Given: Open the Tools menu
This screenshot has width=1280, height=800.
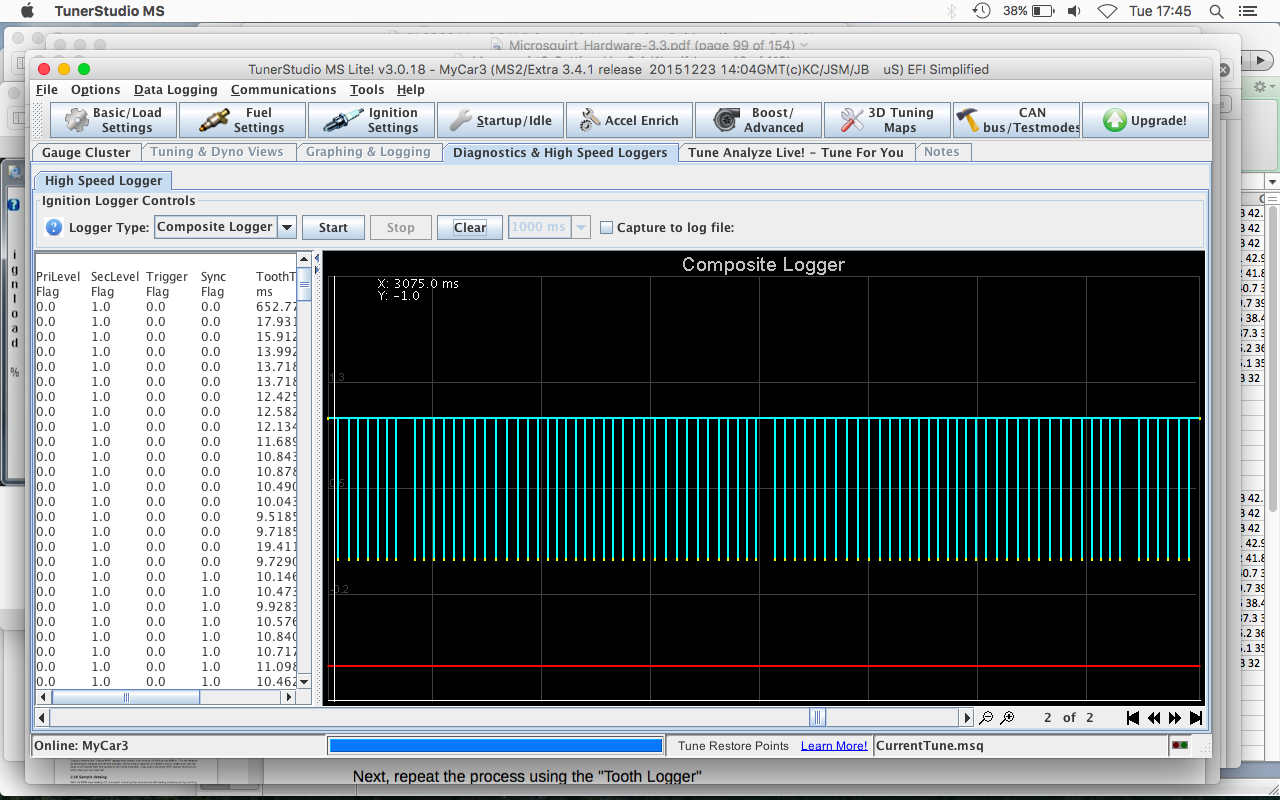Looking at the screenshot, I should [367, 90].
